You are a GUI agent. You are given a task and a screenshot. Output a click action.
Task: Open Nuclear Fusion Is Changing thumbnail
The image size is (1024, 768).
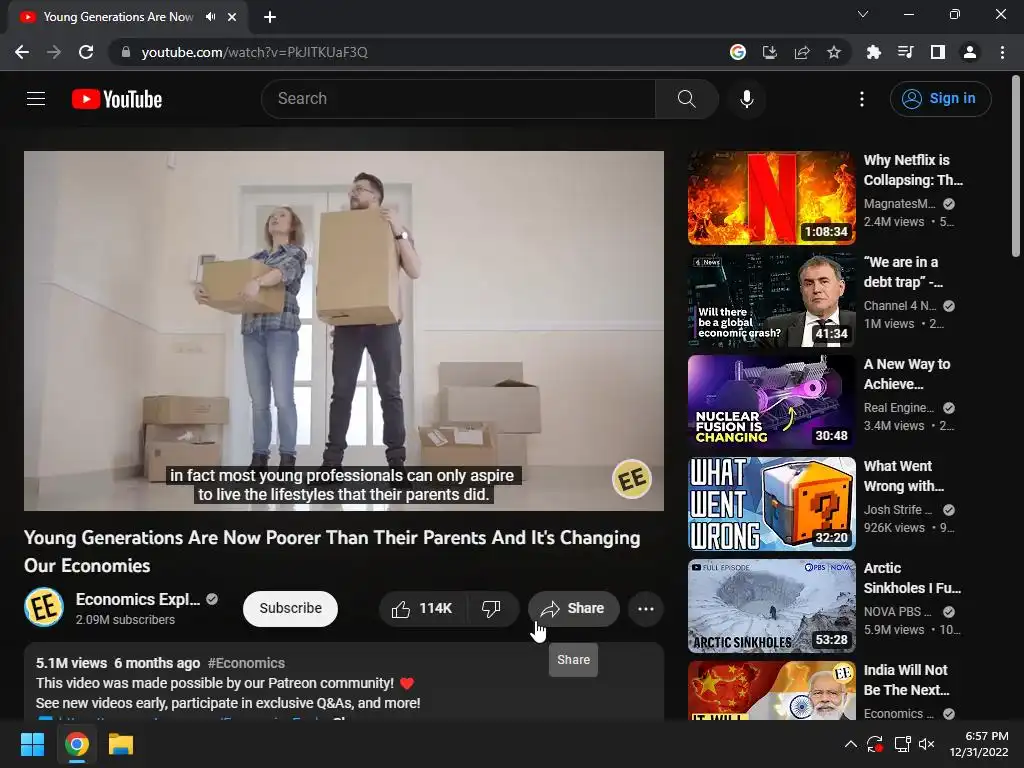click(x=771, y=402)
